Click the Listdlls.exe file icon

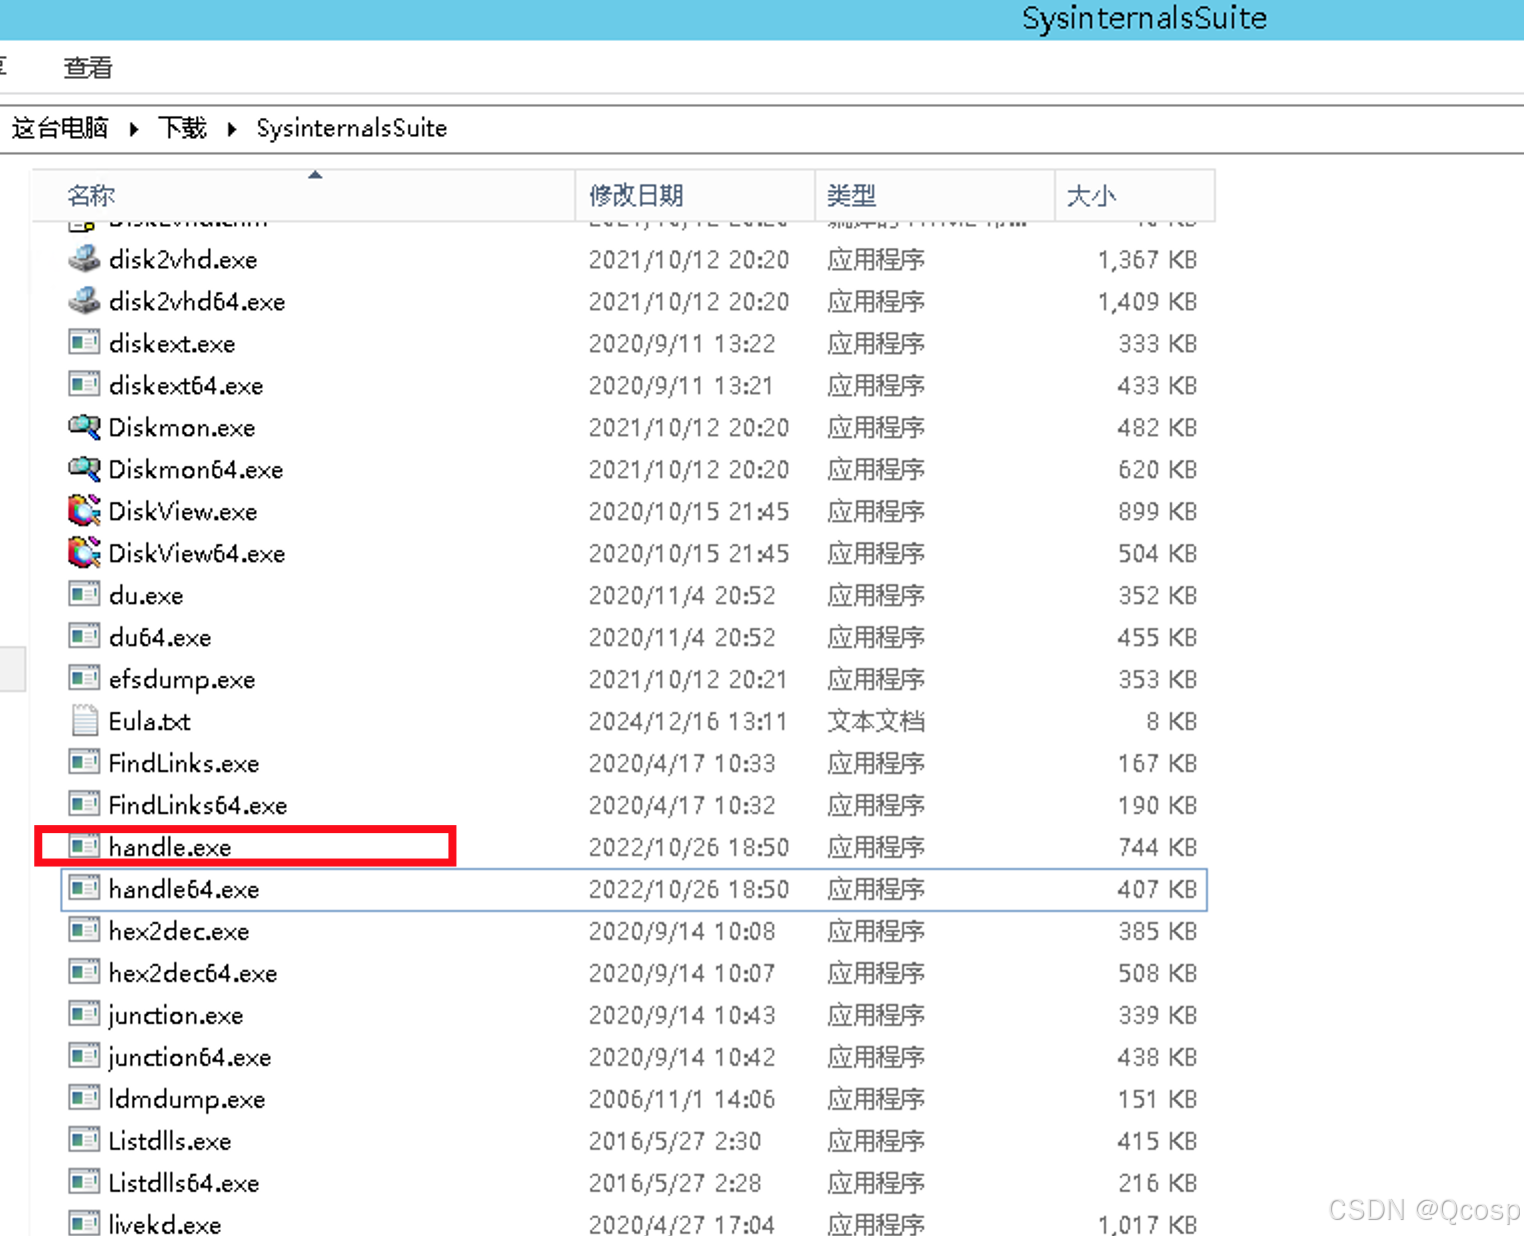[x=84, y=1141]
